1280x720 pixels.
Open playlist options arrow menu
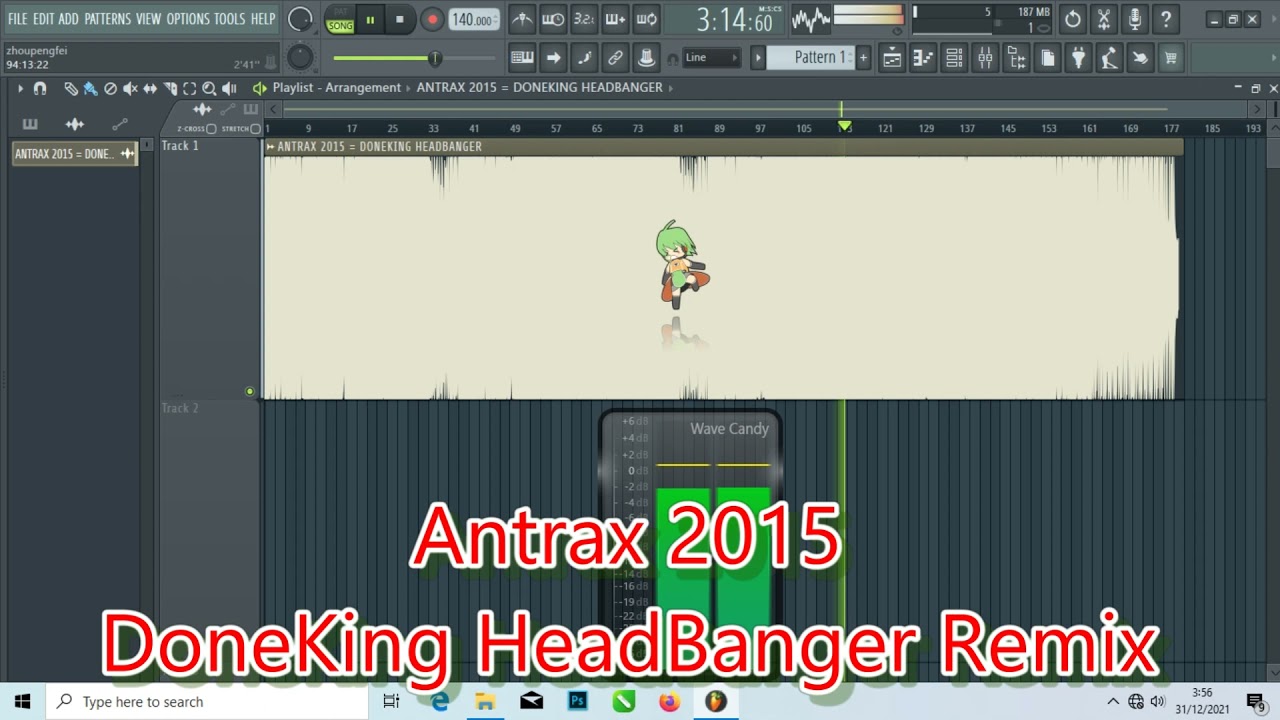tap(20, 88)
